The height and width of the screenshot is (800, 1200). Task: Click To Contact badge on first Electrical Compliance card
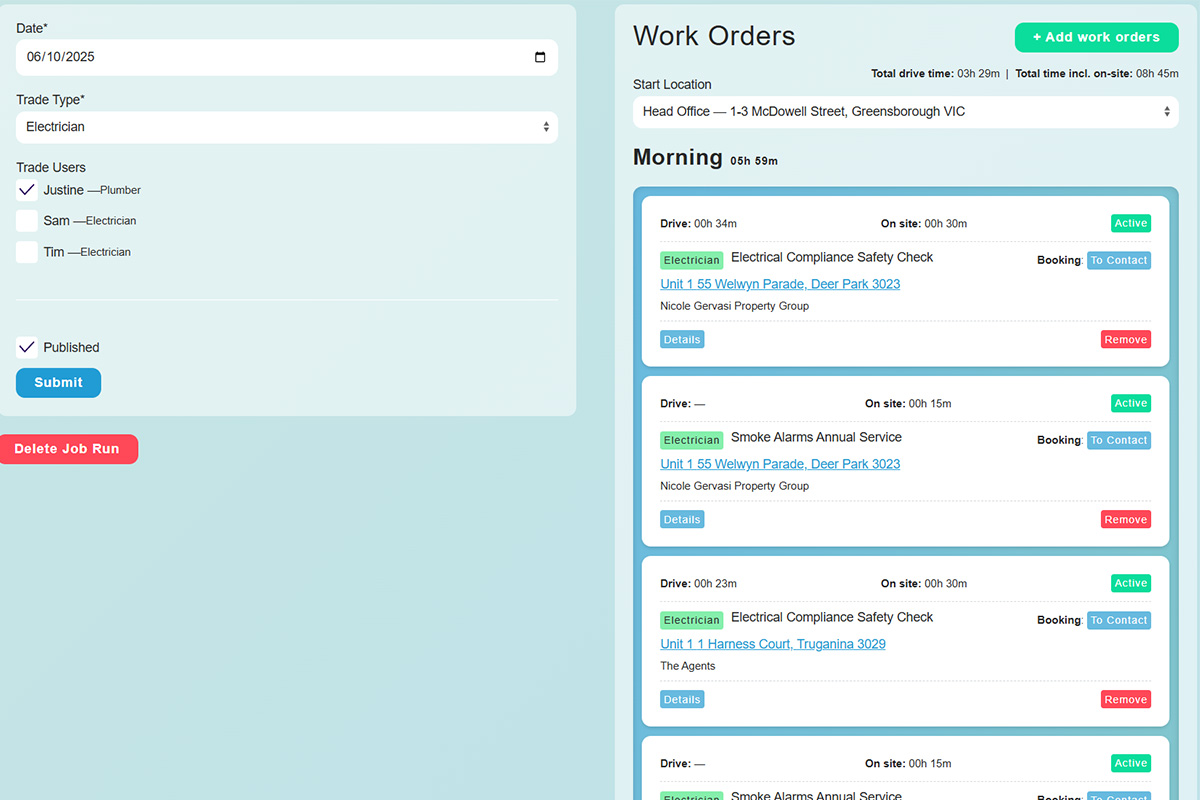click(x=1119, y=260)
